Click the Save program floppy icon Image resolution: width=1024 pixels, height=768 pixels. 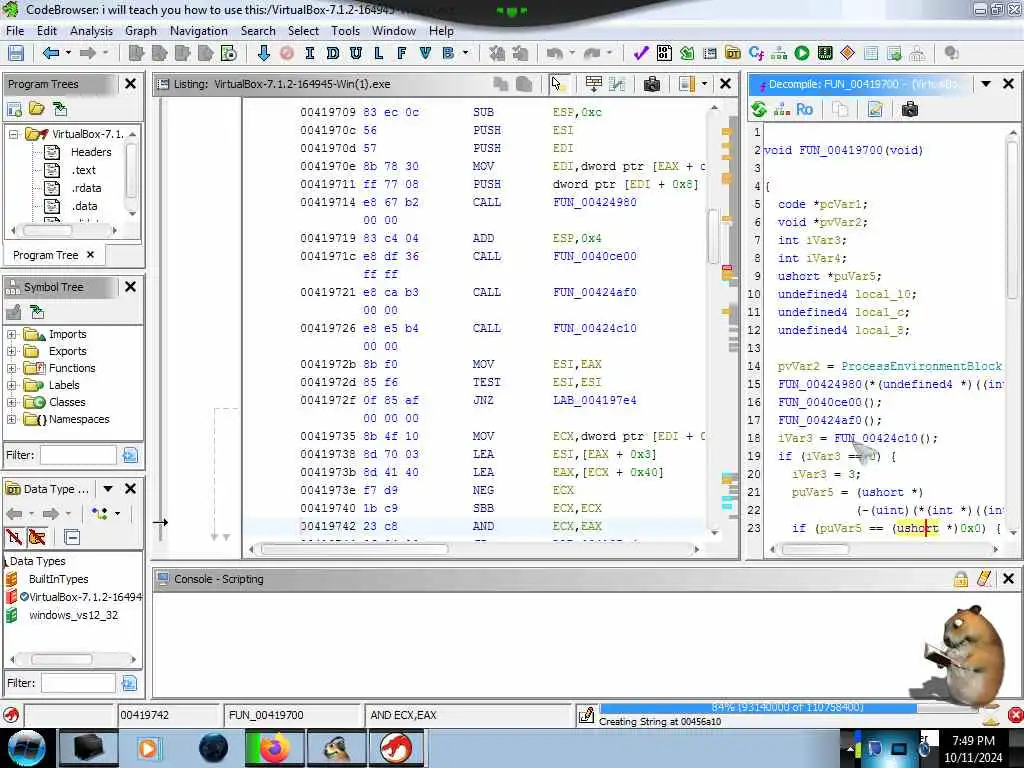pos(16,54)
